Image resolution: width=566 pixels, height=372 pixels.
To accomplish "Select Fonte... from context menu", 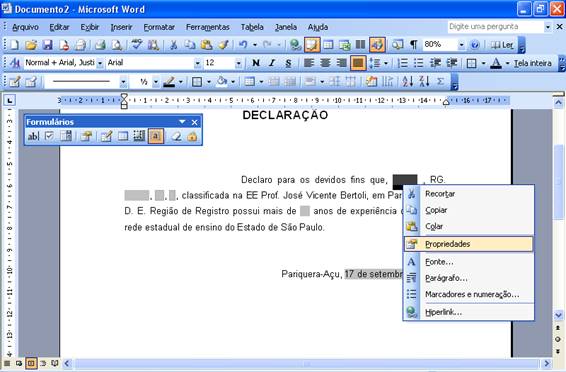I will [469, 262].
